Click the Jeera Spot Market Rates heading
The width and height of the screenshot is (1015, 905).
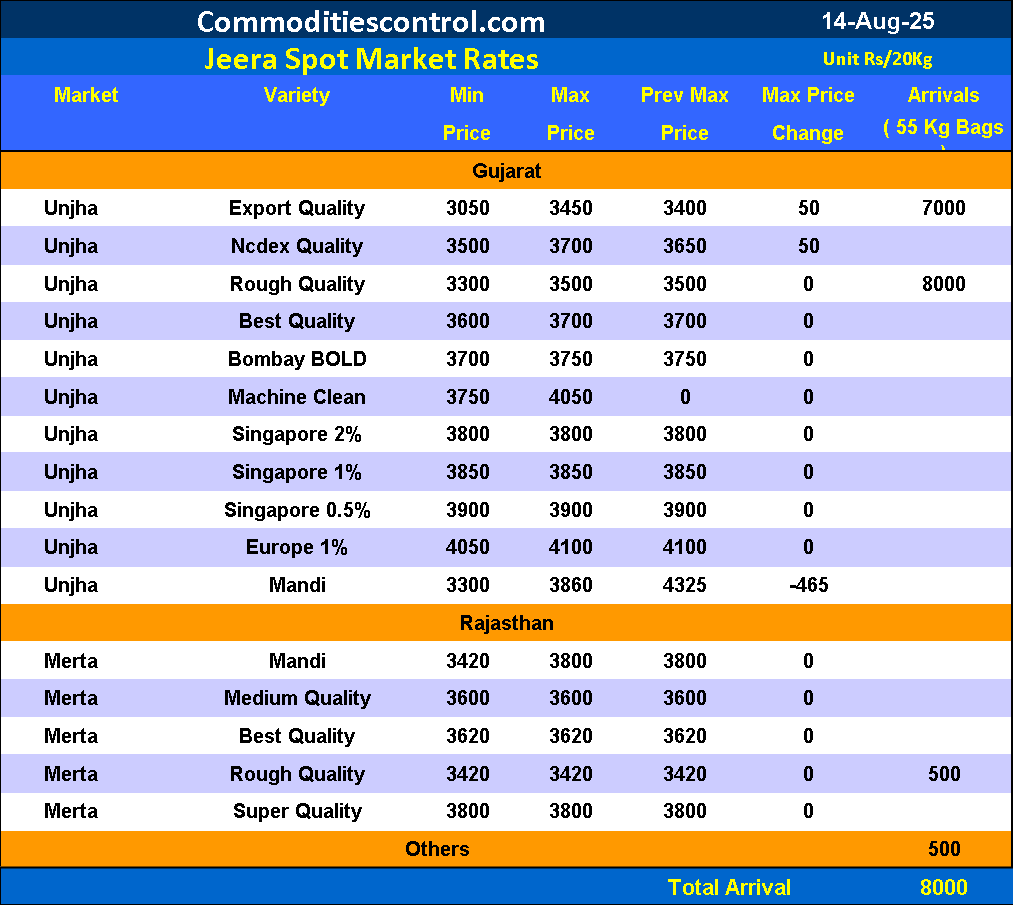[x=371, y=59]
